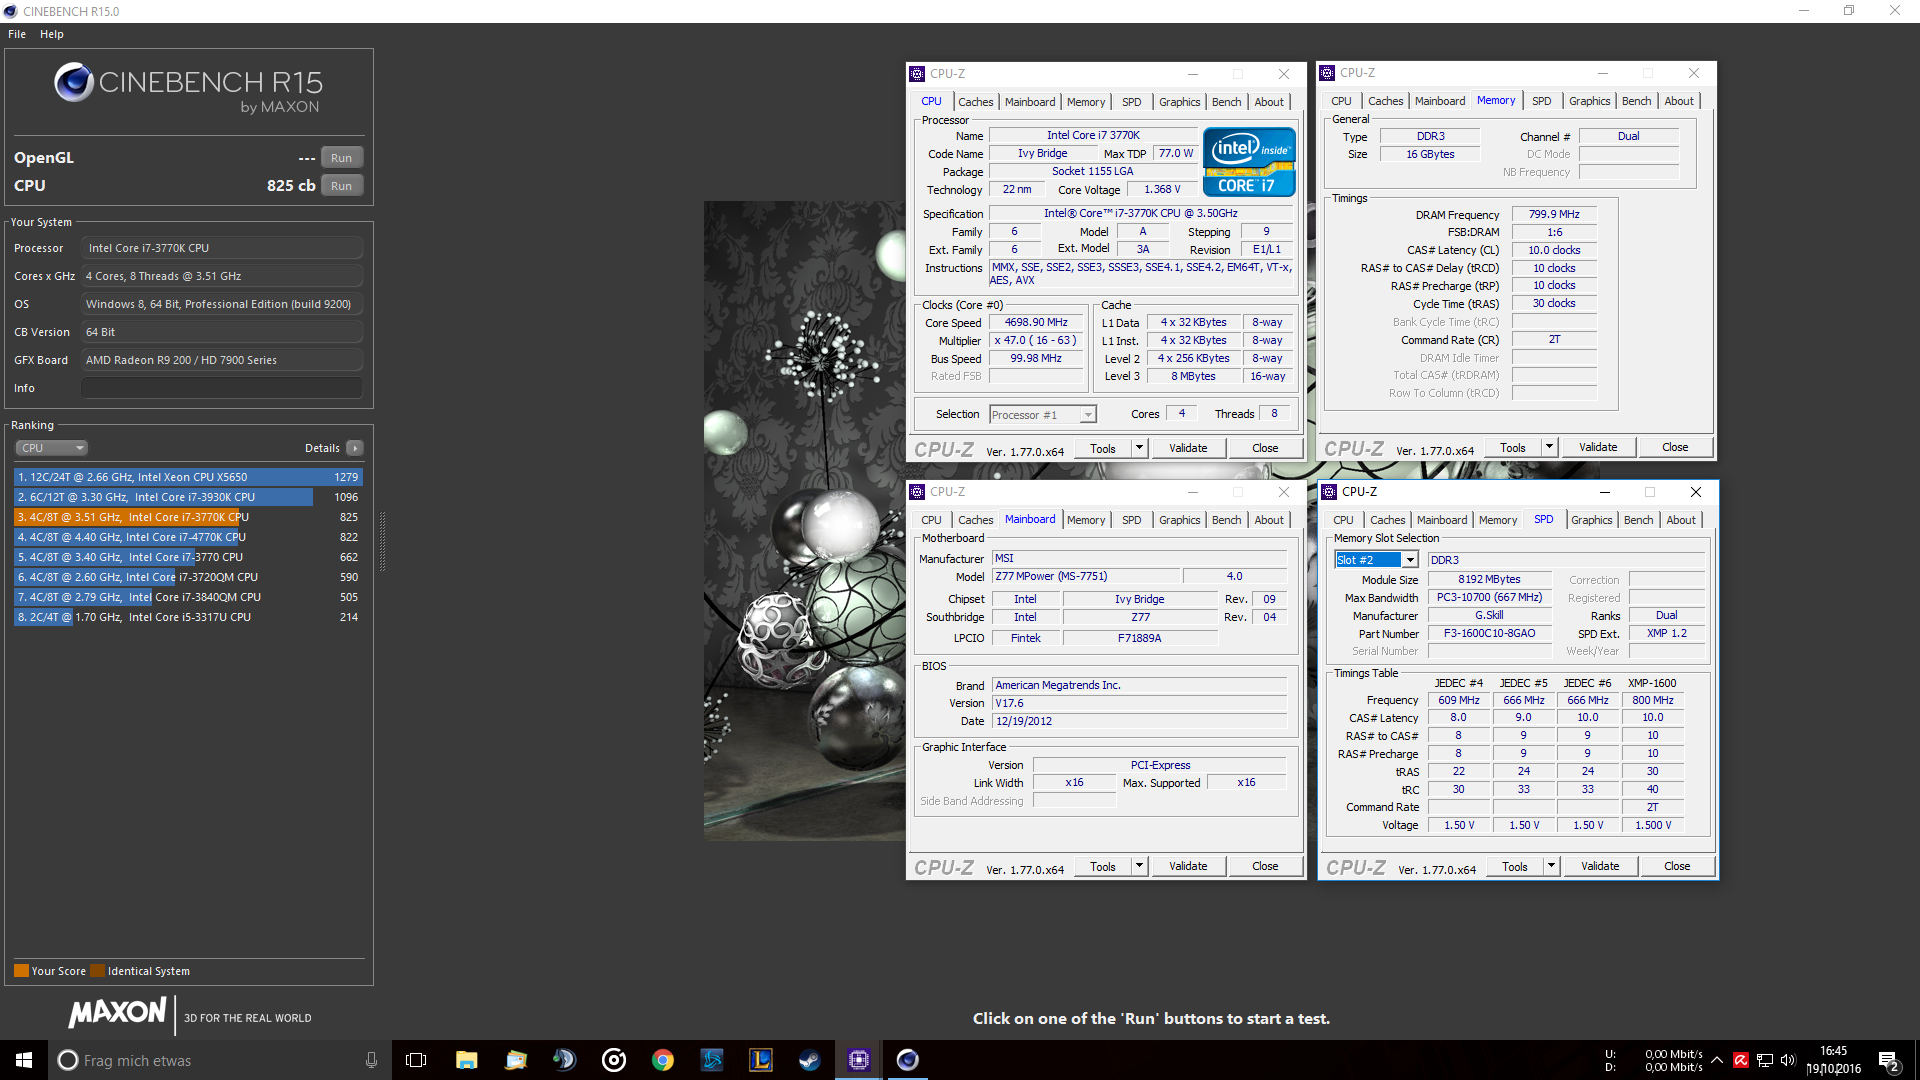Open the CPU ranking type dropdown

(51, 448)
